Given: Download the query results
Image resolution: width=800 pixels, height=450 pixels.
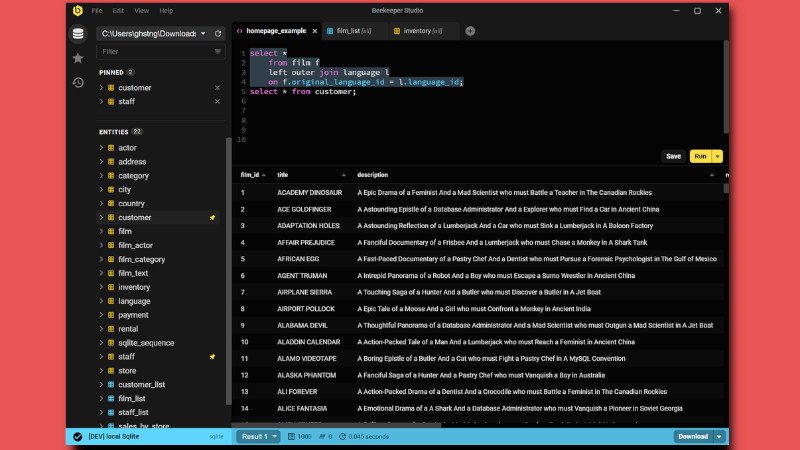Looking at the screenshot, I should tap(693, 437).
